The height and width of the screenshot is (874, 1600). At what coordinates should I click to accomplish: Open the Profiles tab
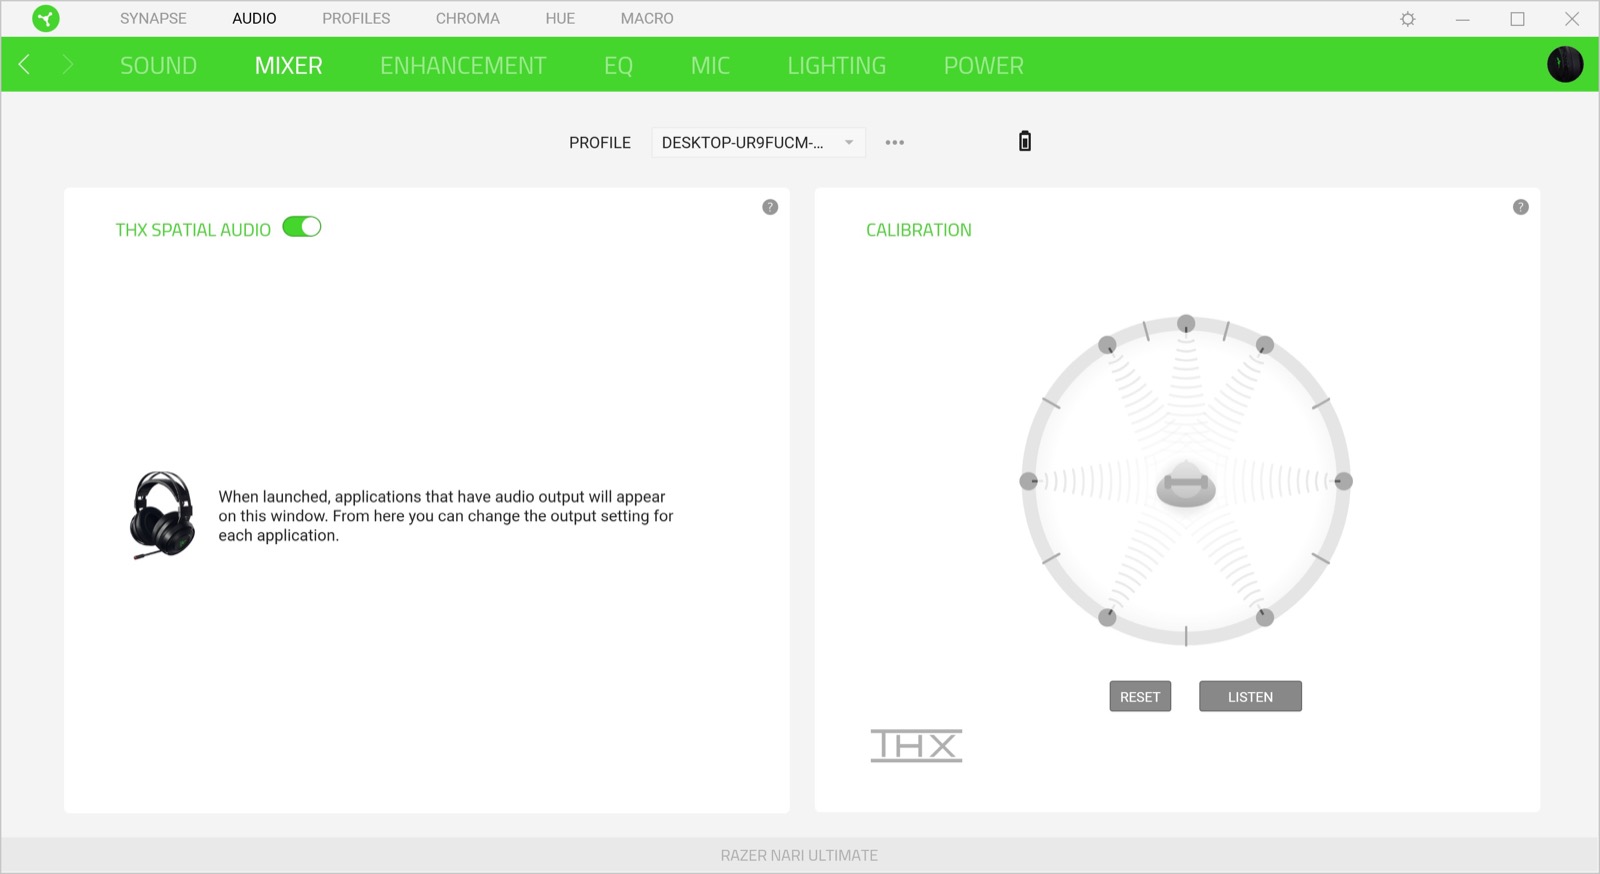point(356,18)
